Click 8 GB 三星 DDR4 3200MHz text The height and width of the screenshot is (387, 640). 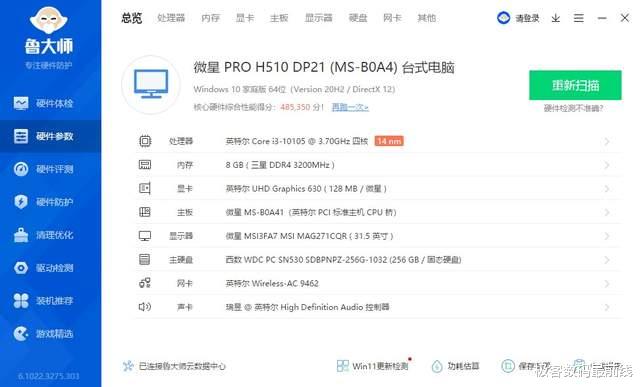(280, 165)
